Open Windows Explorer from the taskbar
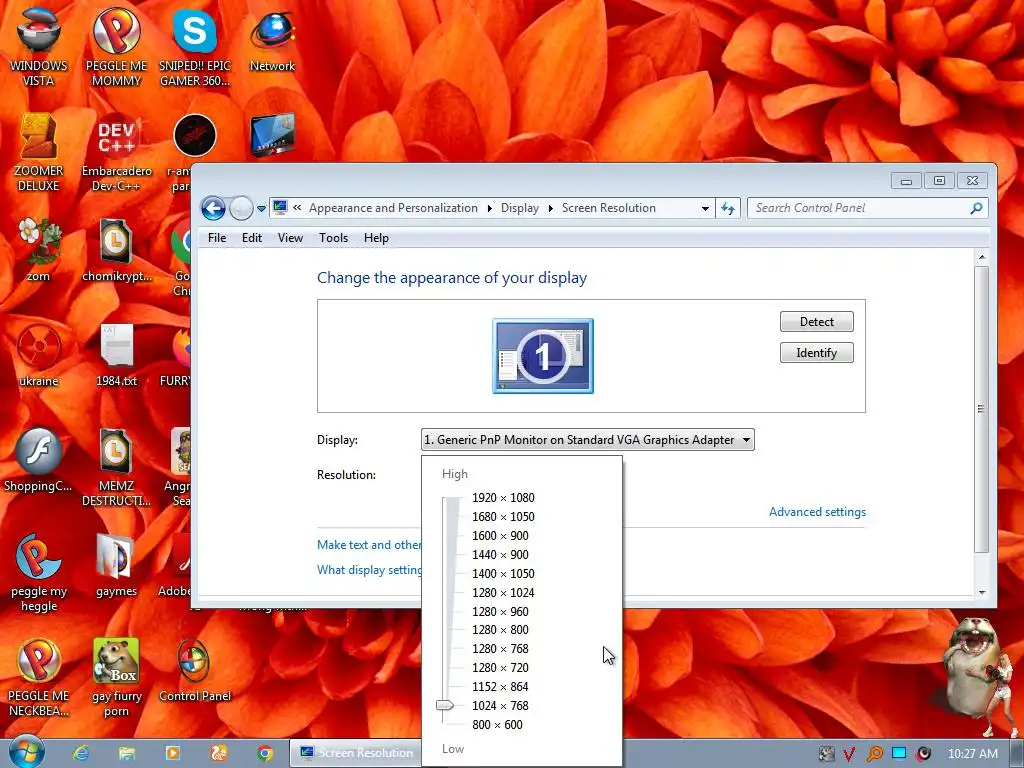The height and width of the screenshot is (768, 1024). [127, 753]
